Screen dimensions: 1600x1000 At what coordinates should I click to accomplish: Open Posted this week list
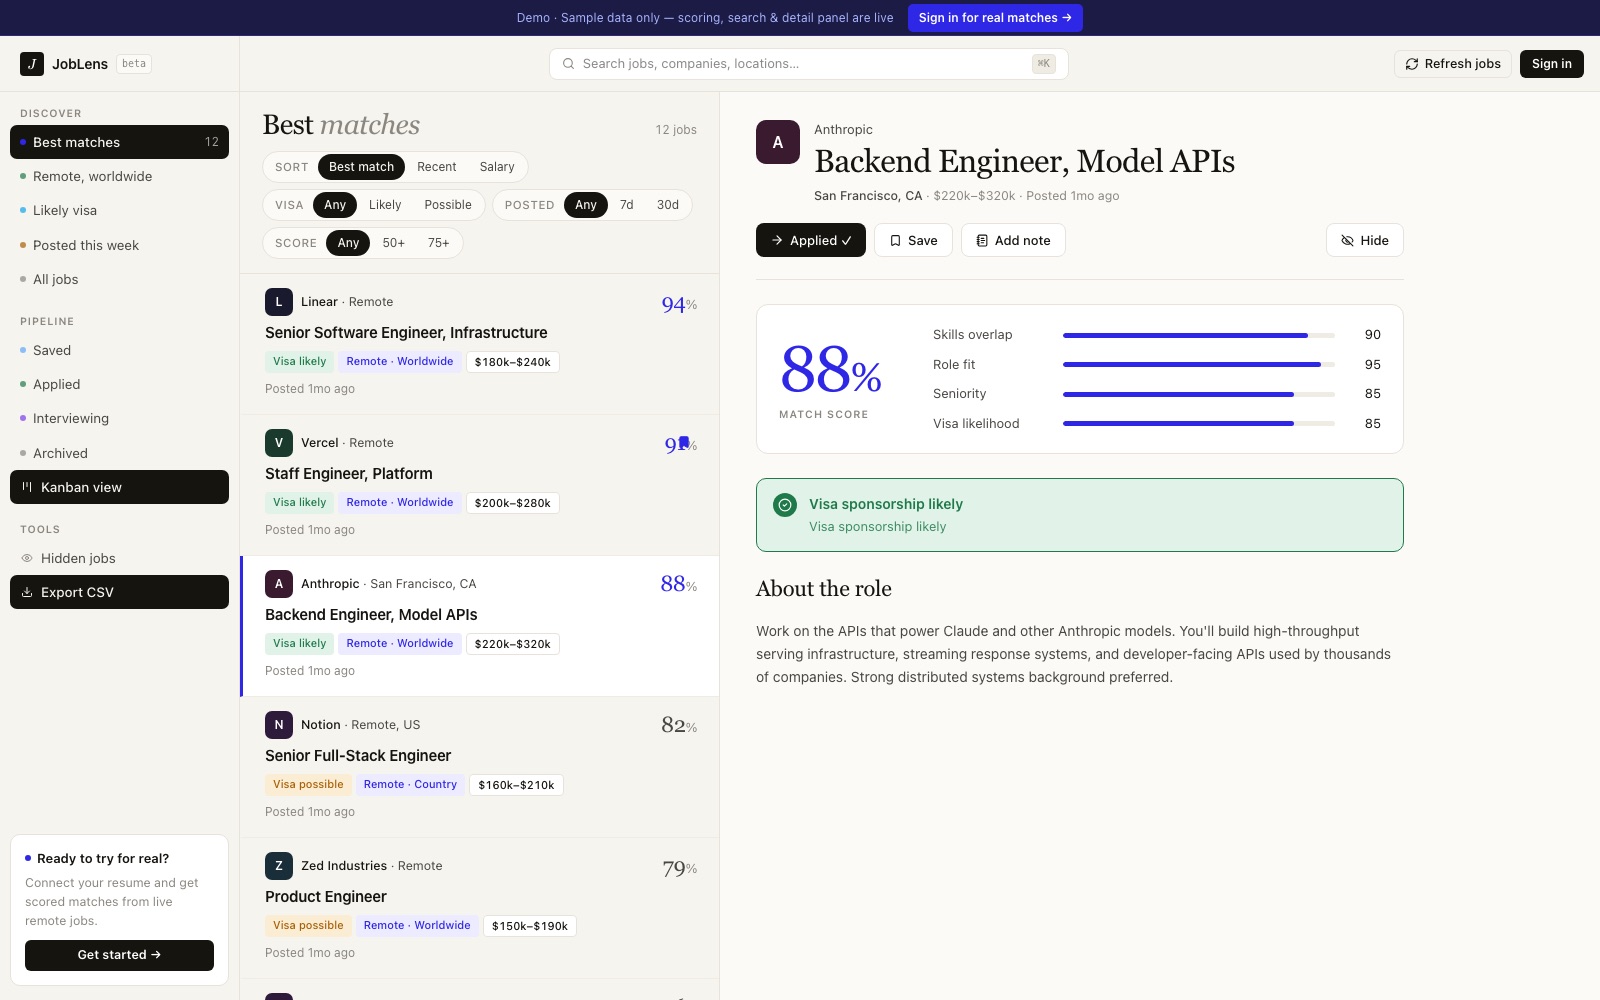[119, 245]
